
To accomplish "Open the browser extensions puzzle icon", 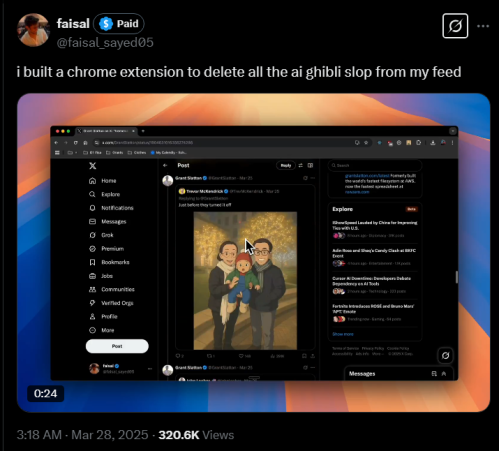I will click(x=419, y=143).
